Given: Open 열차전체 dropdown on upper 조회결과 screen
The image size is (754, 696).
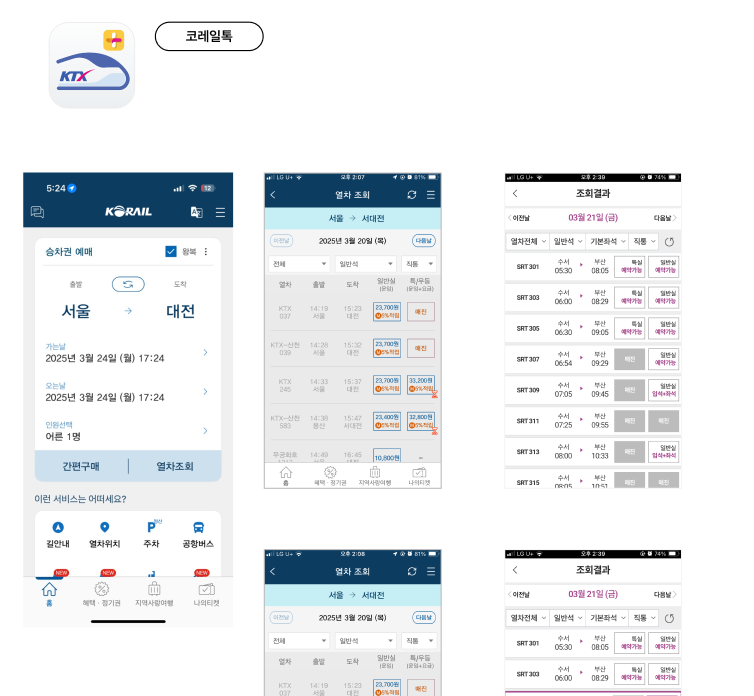Looking at the screenshot, I should (x=528, y=241).
